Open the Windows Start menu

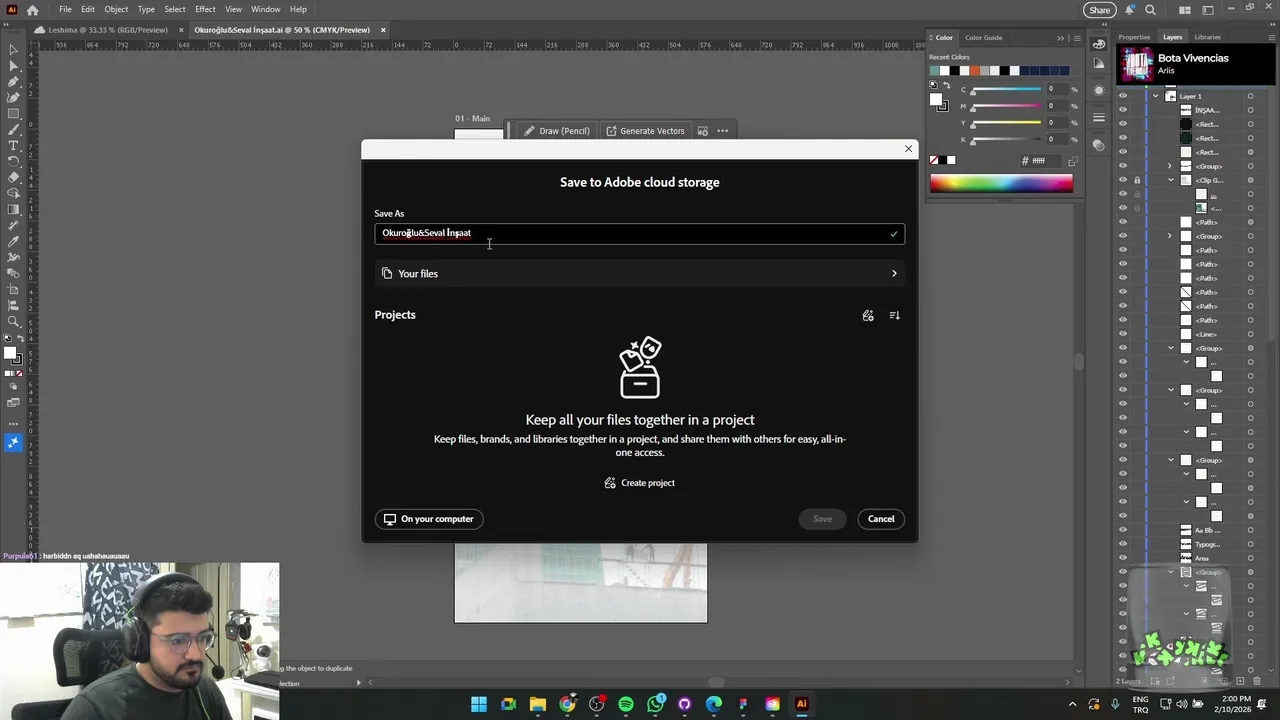(x=479, y=704)
